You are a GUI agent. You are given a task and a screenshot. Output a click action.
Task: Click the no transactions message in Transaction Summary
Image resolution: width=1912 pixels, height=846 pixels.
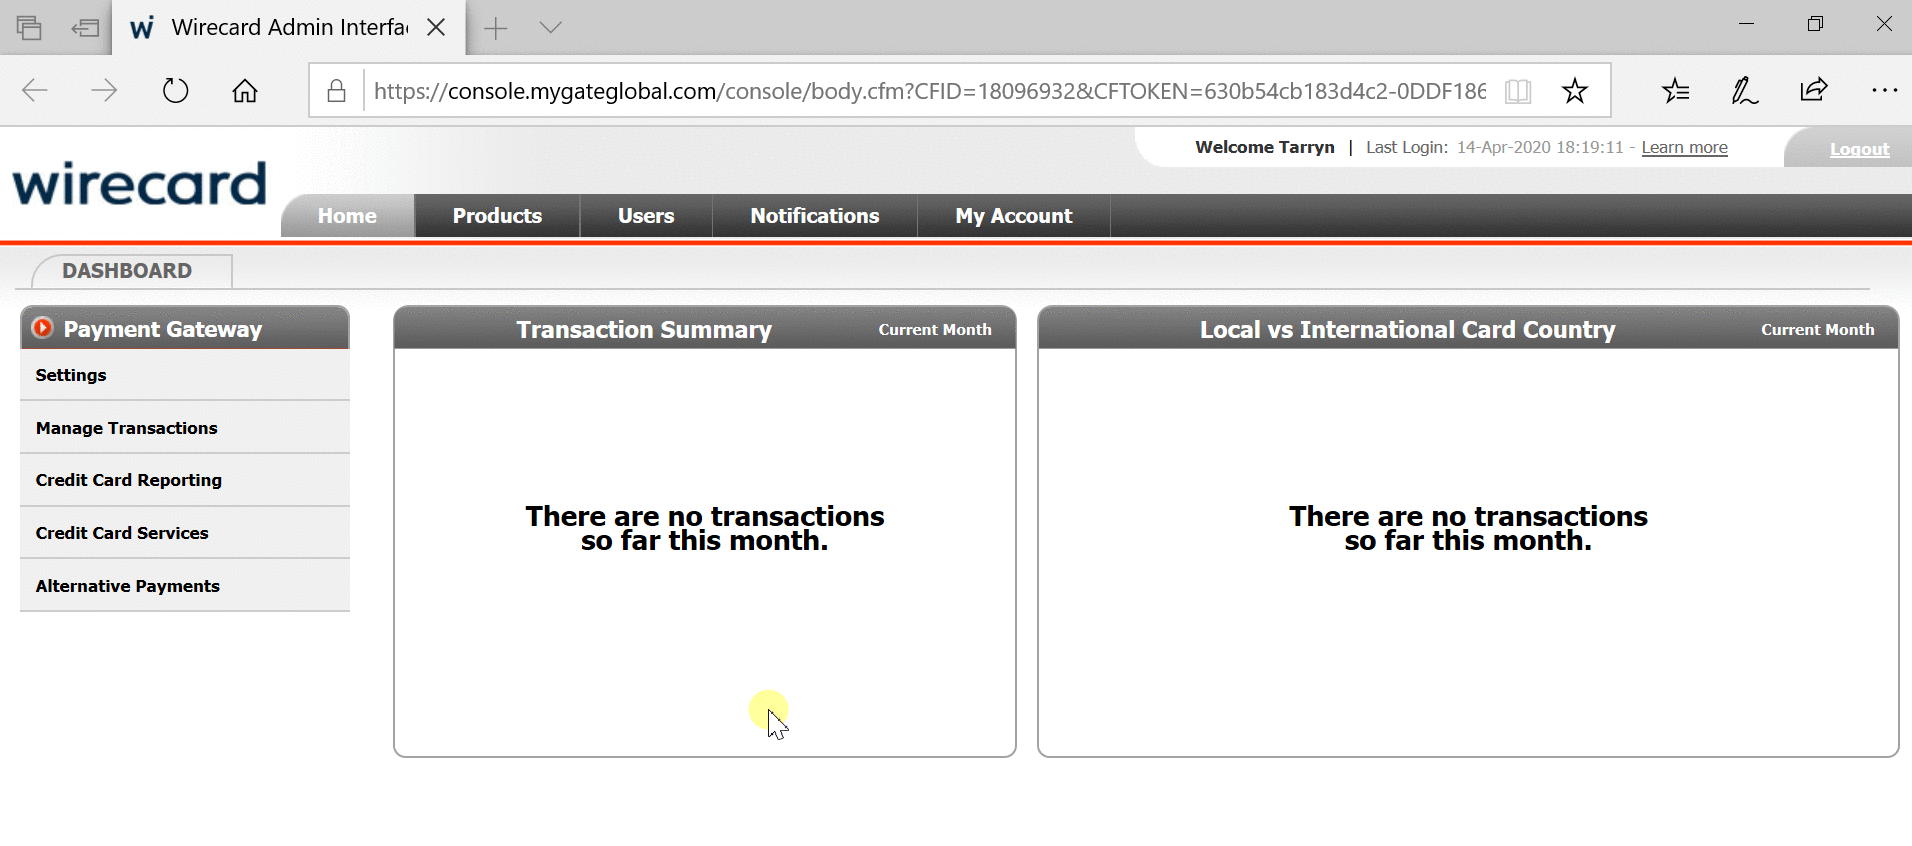[705, 528]
